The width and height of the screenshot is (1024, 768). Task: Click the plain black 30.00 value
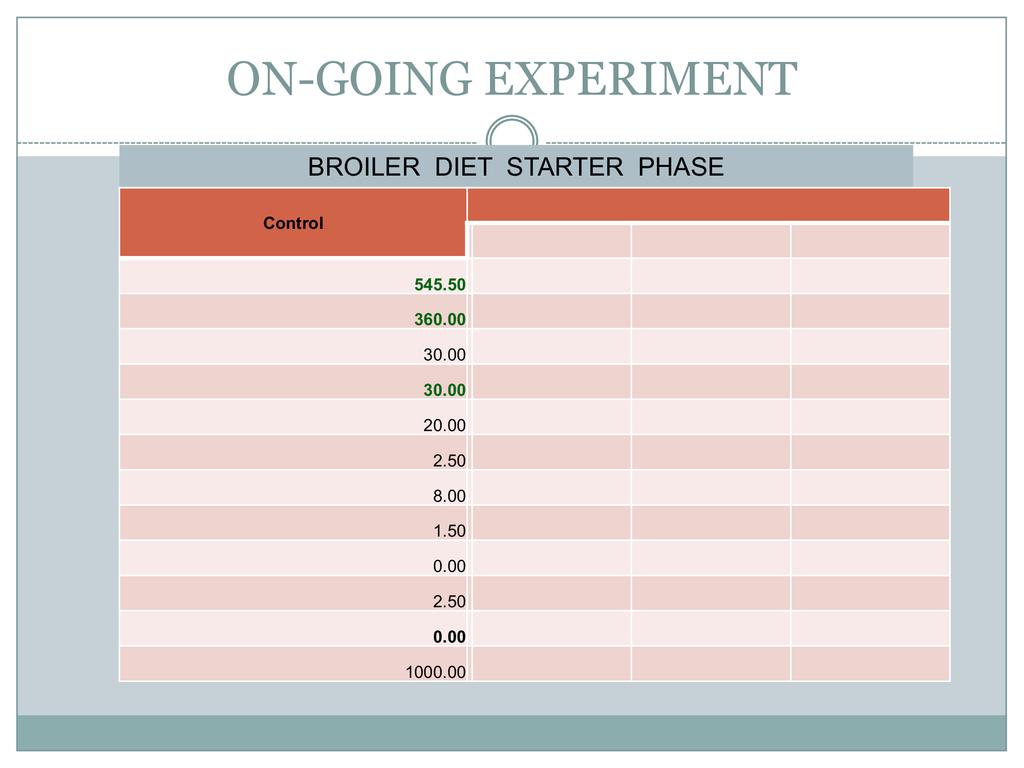point(444,355)
